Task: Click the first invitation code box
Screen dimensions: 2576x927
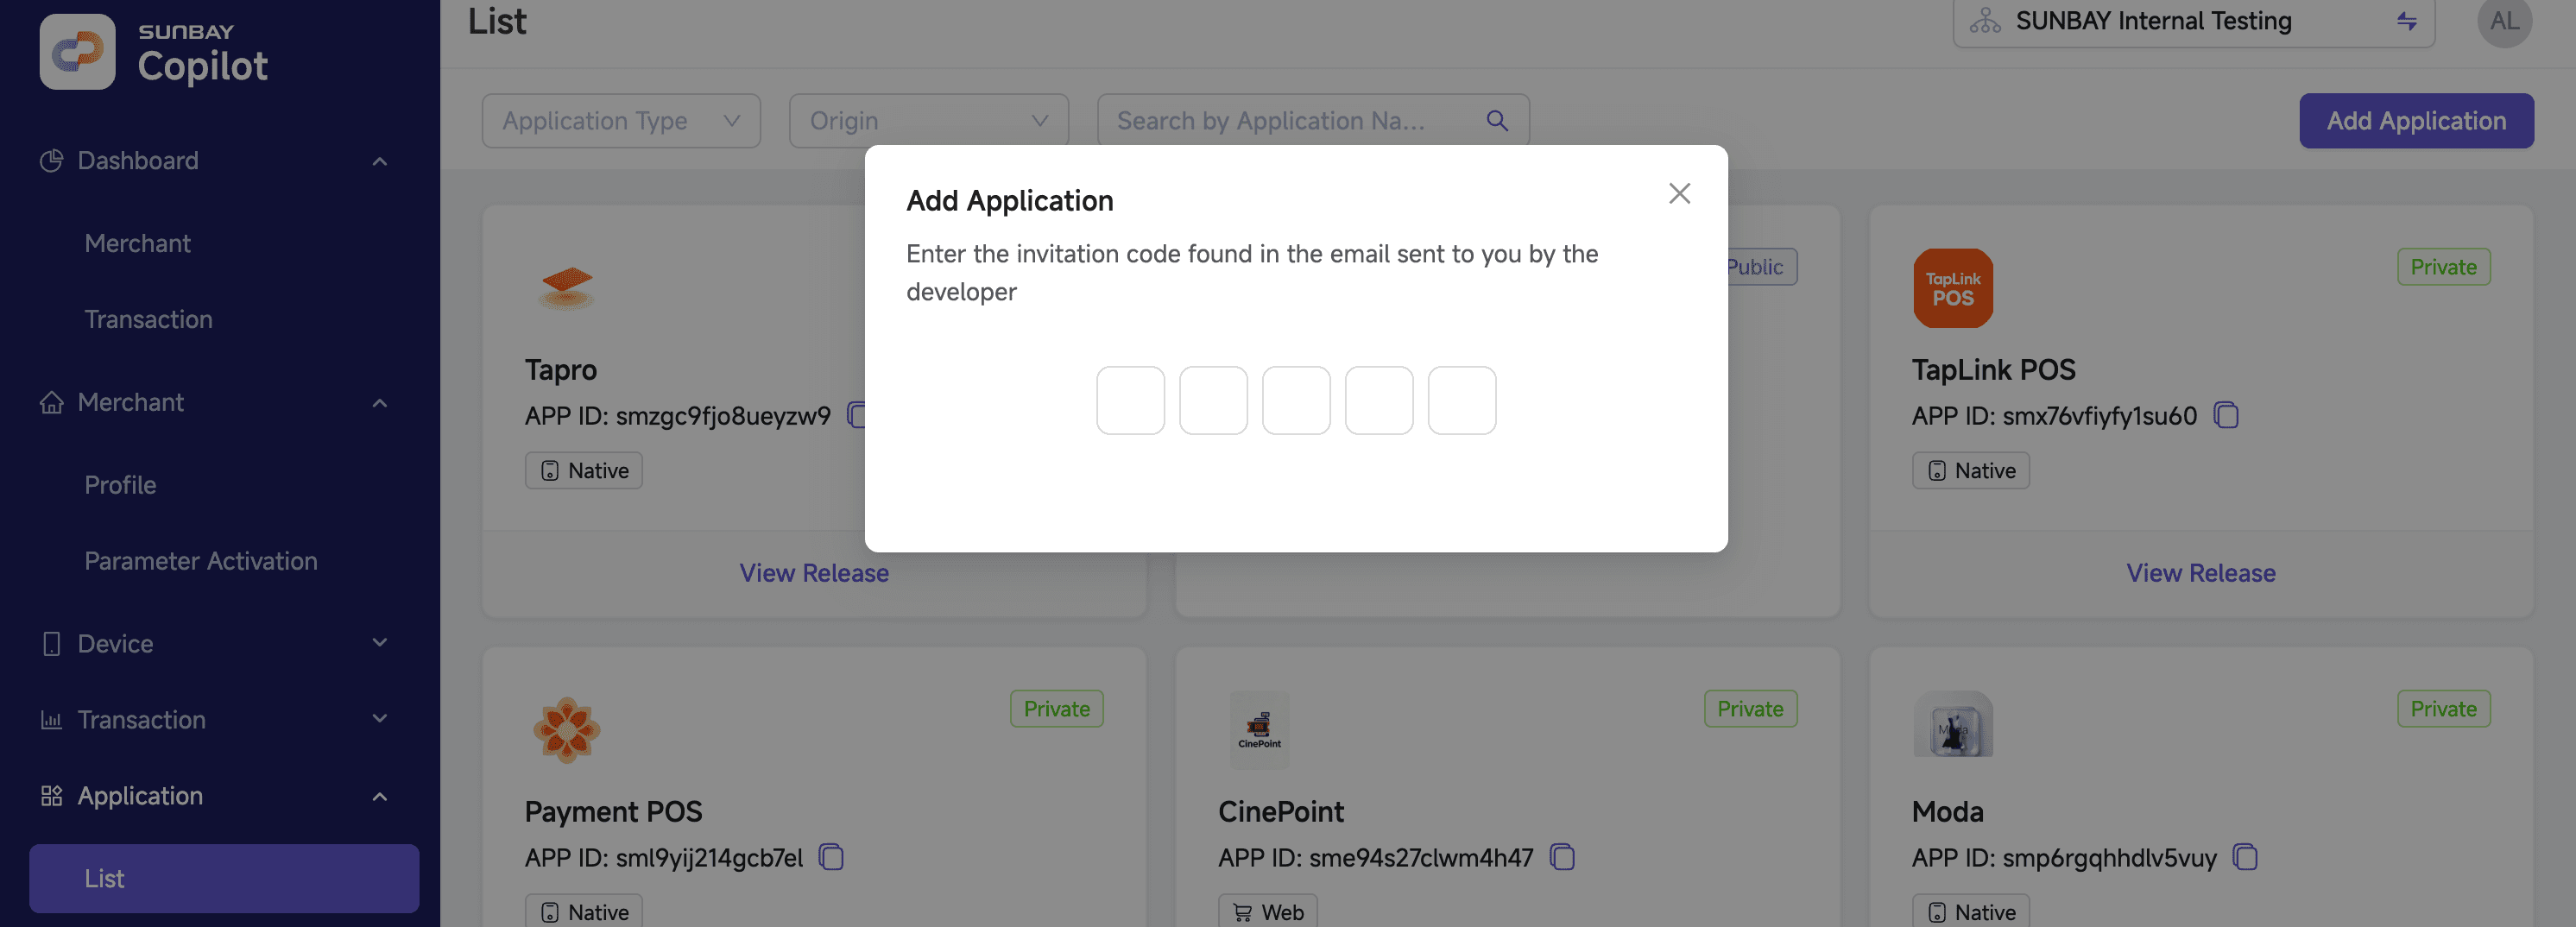Action: (1130, 400)
